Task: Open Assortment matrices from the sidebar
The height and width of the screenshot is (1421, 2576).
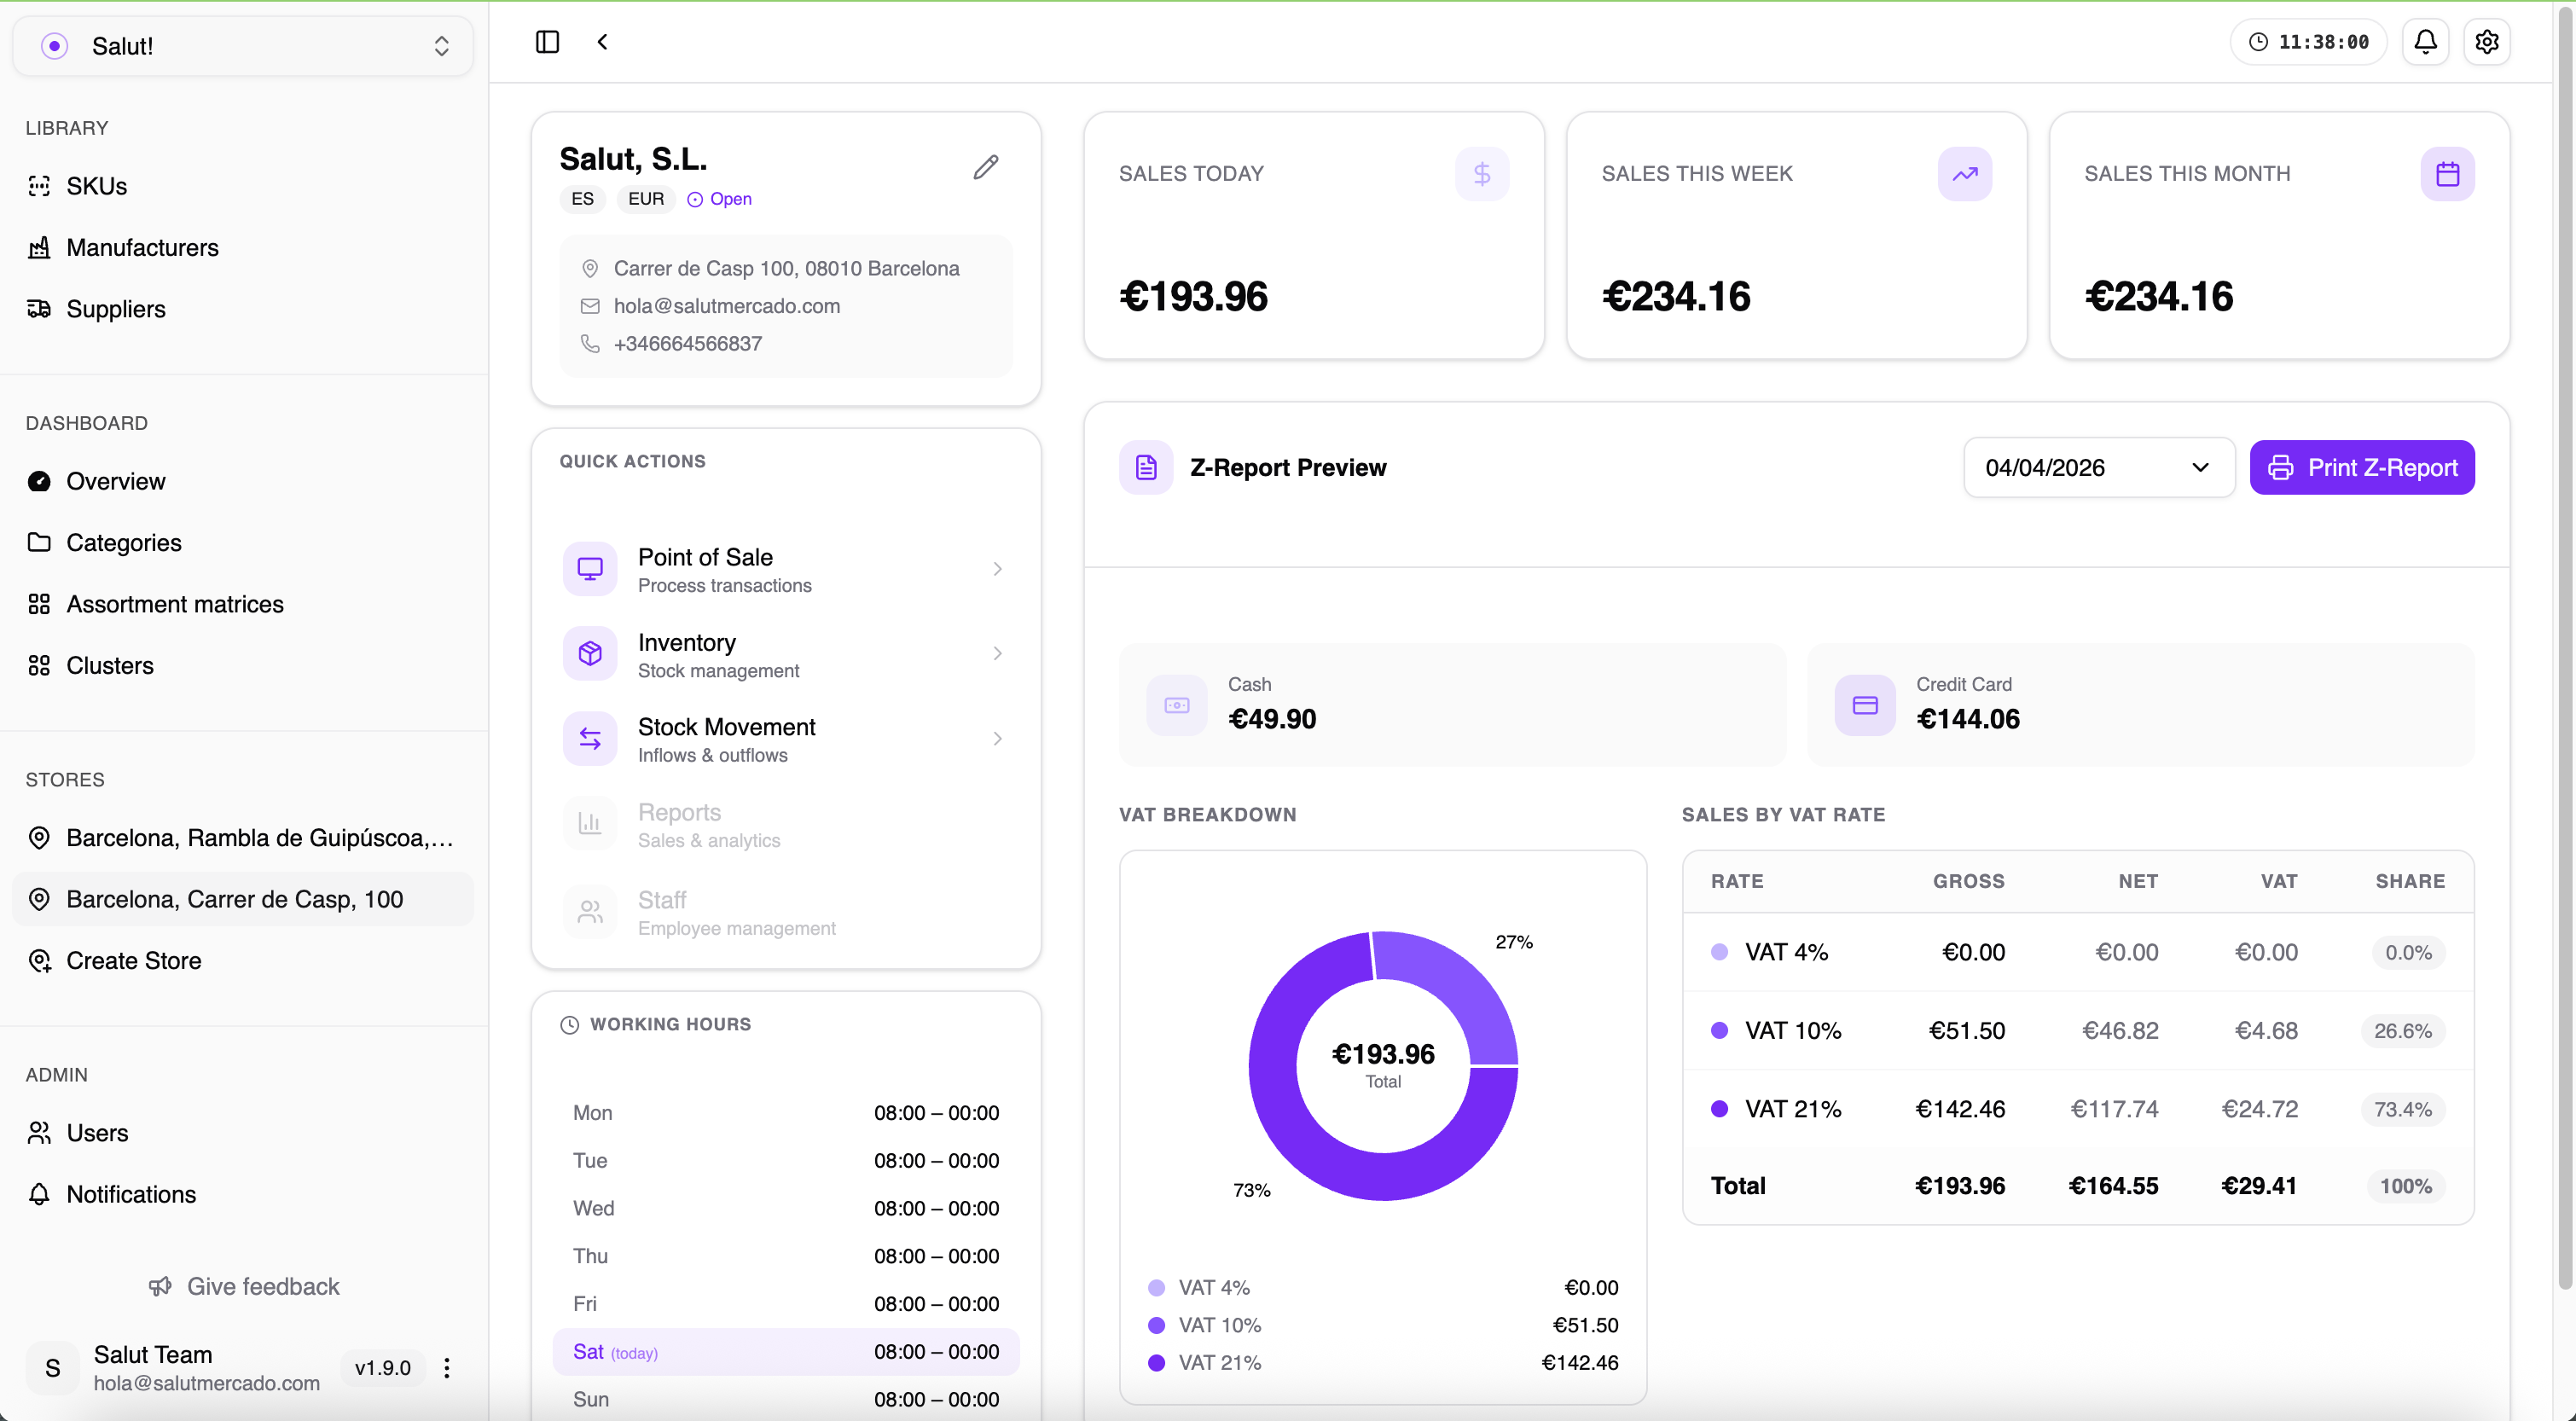Action: [174, 604]
